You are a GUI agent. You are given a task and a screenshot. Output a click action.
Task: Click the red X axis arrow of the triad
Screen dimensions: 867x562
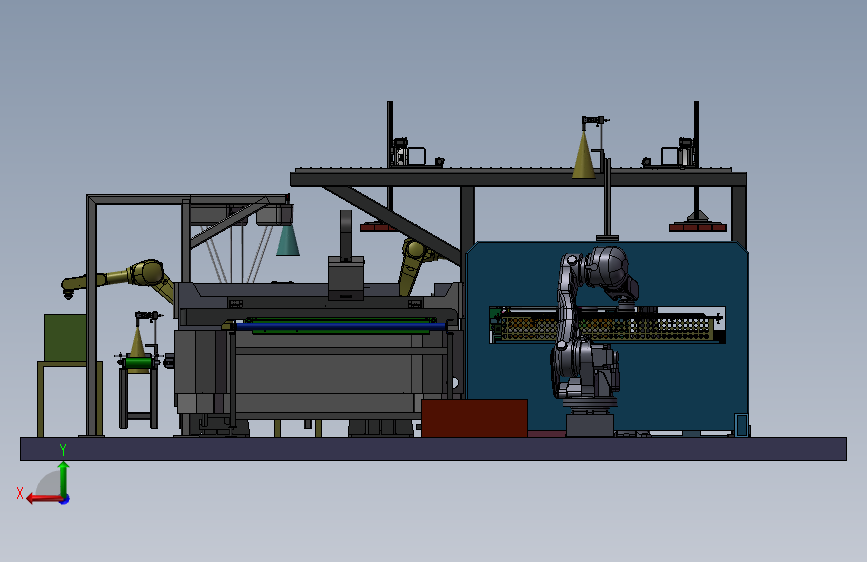pos(43,499)
